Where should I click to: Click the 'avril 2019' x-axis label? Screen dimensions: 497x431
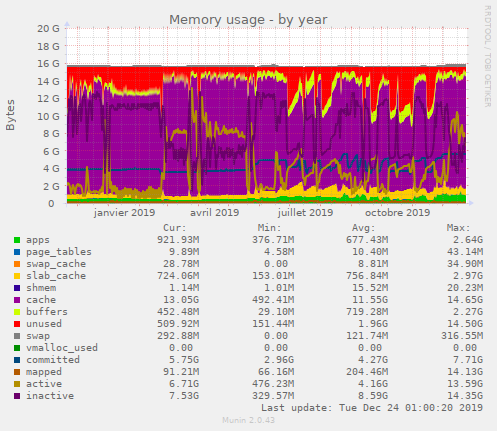coord(215,213)
